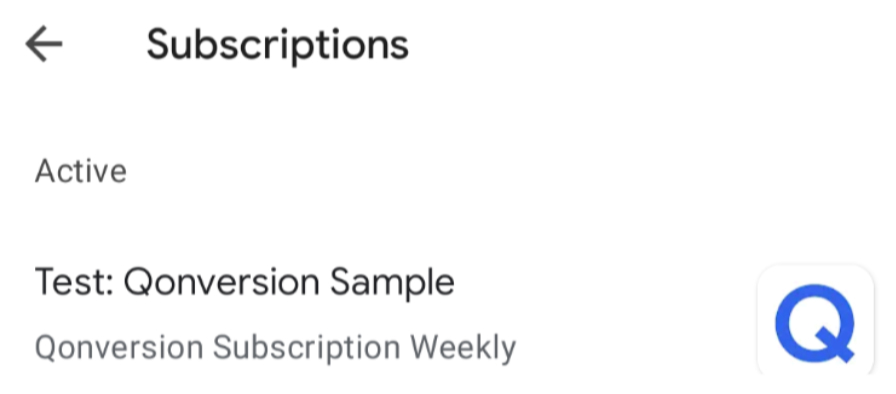The height and width of the screenshot is (394, 896).
Task: Tap the Active label above subscription list
Action: point(81,171)
